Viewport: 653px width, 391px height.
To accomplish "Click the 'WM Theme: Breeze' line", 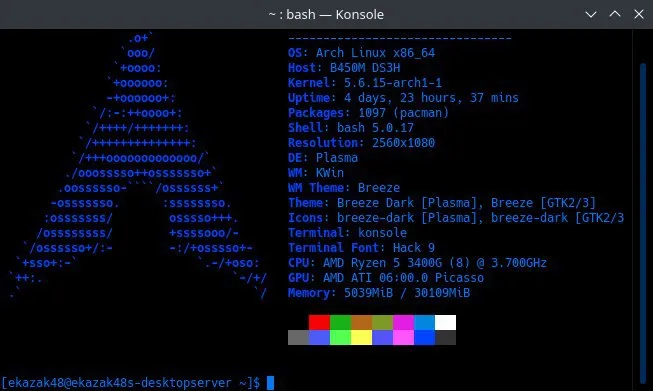I will click(x=344, y=188).
